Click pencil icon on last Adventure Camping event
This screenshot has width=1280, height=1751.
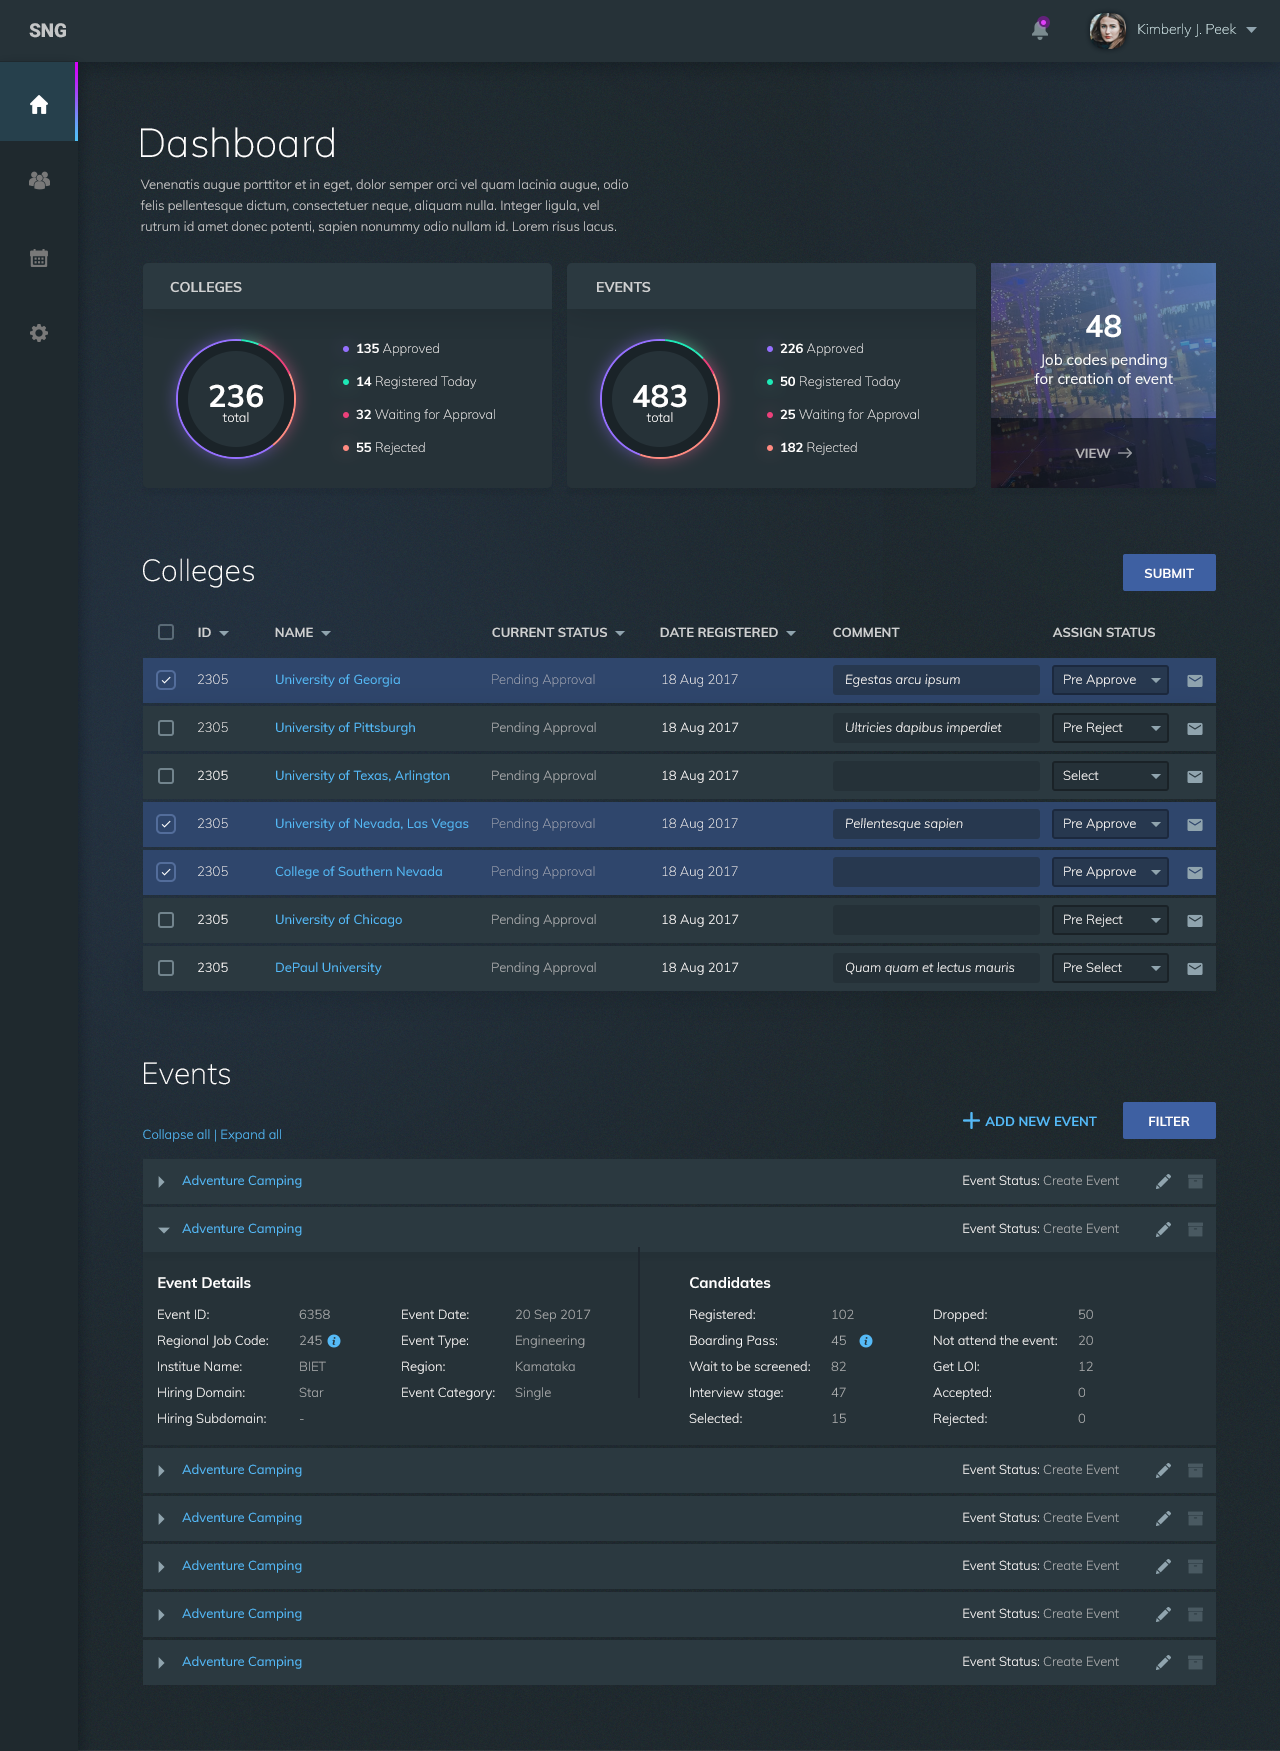(x=1163, y=1662)
